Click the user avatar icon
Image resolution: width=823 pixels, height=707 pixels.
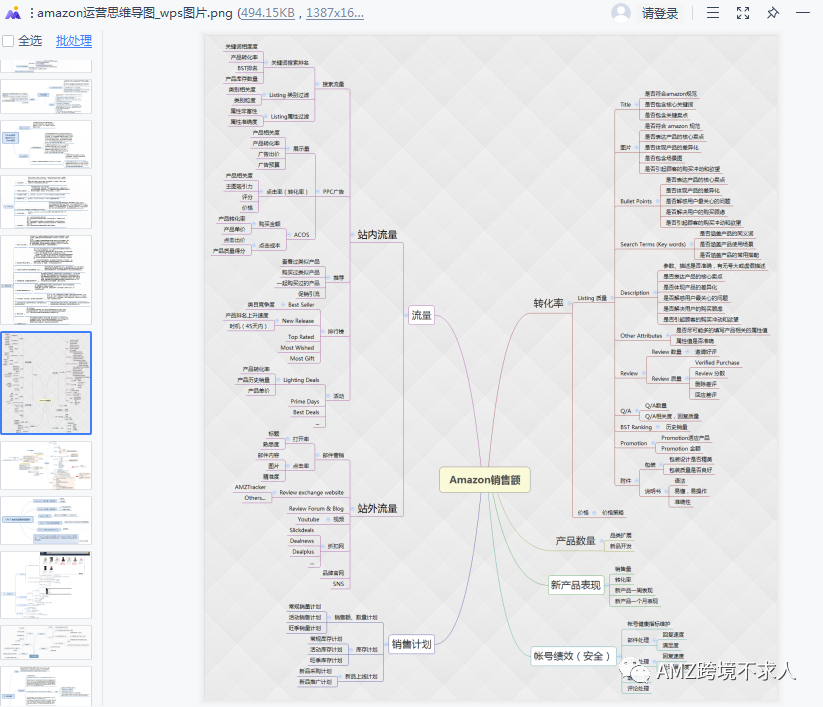(620, 13)
